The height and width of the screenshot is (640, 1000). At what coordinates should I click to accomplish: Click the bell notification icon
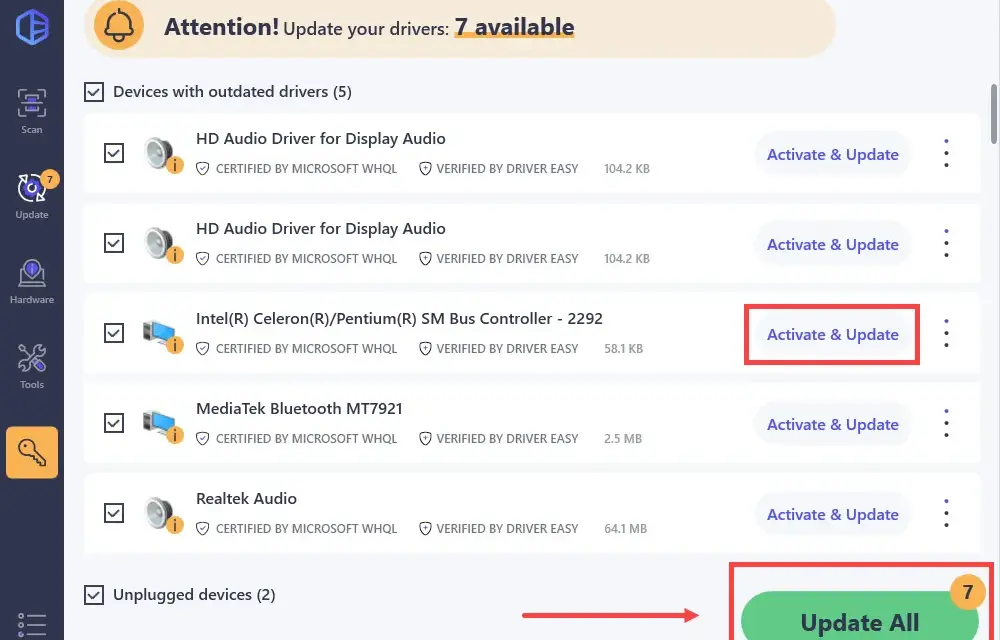(x=119, y=26)
